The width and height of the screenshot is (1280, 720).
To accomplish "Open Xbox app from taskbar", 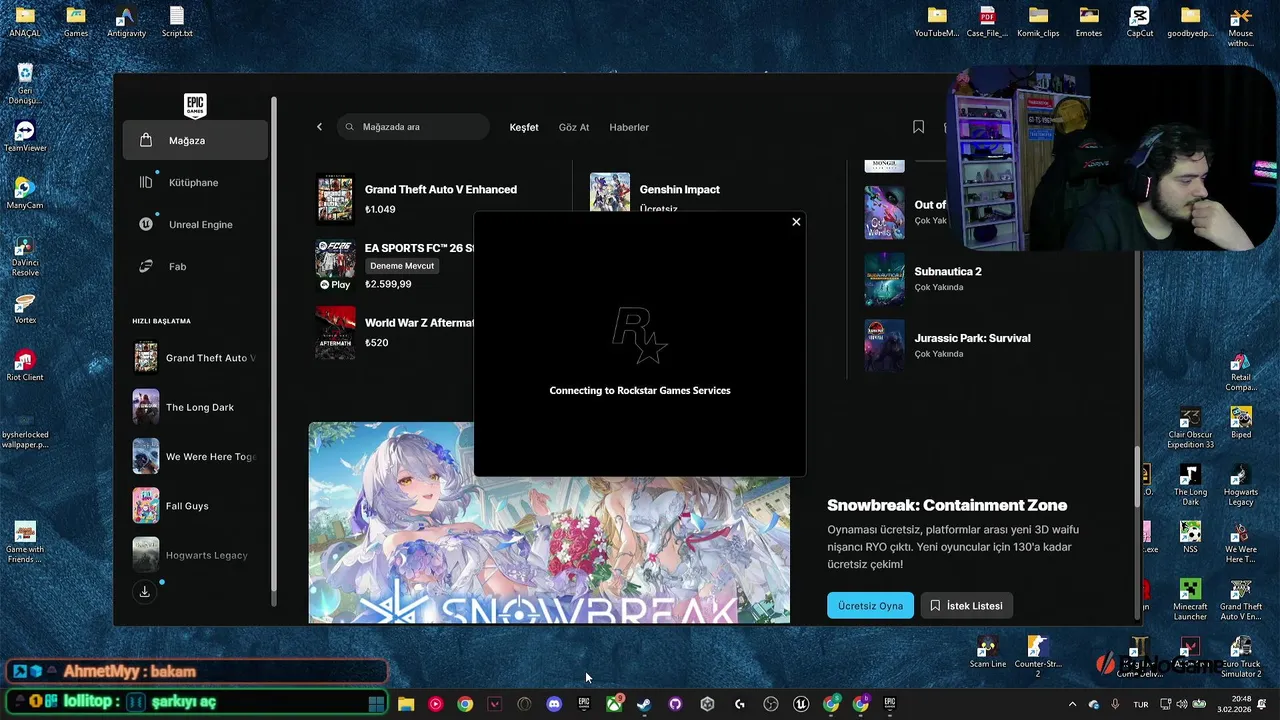I will [x=614, y=704].
